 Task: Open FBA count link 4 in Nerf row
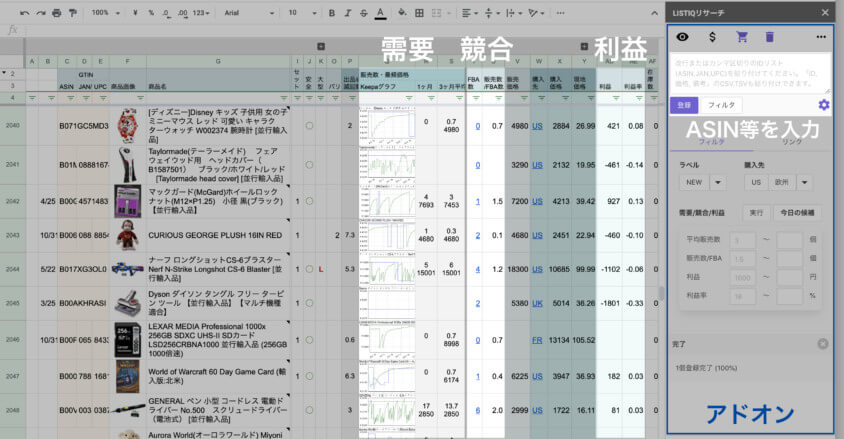coord(477,269)
